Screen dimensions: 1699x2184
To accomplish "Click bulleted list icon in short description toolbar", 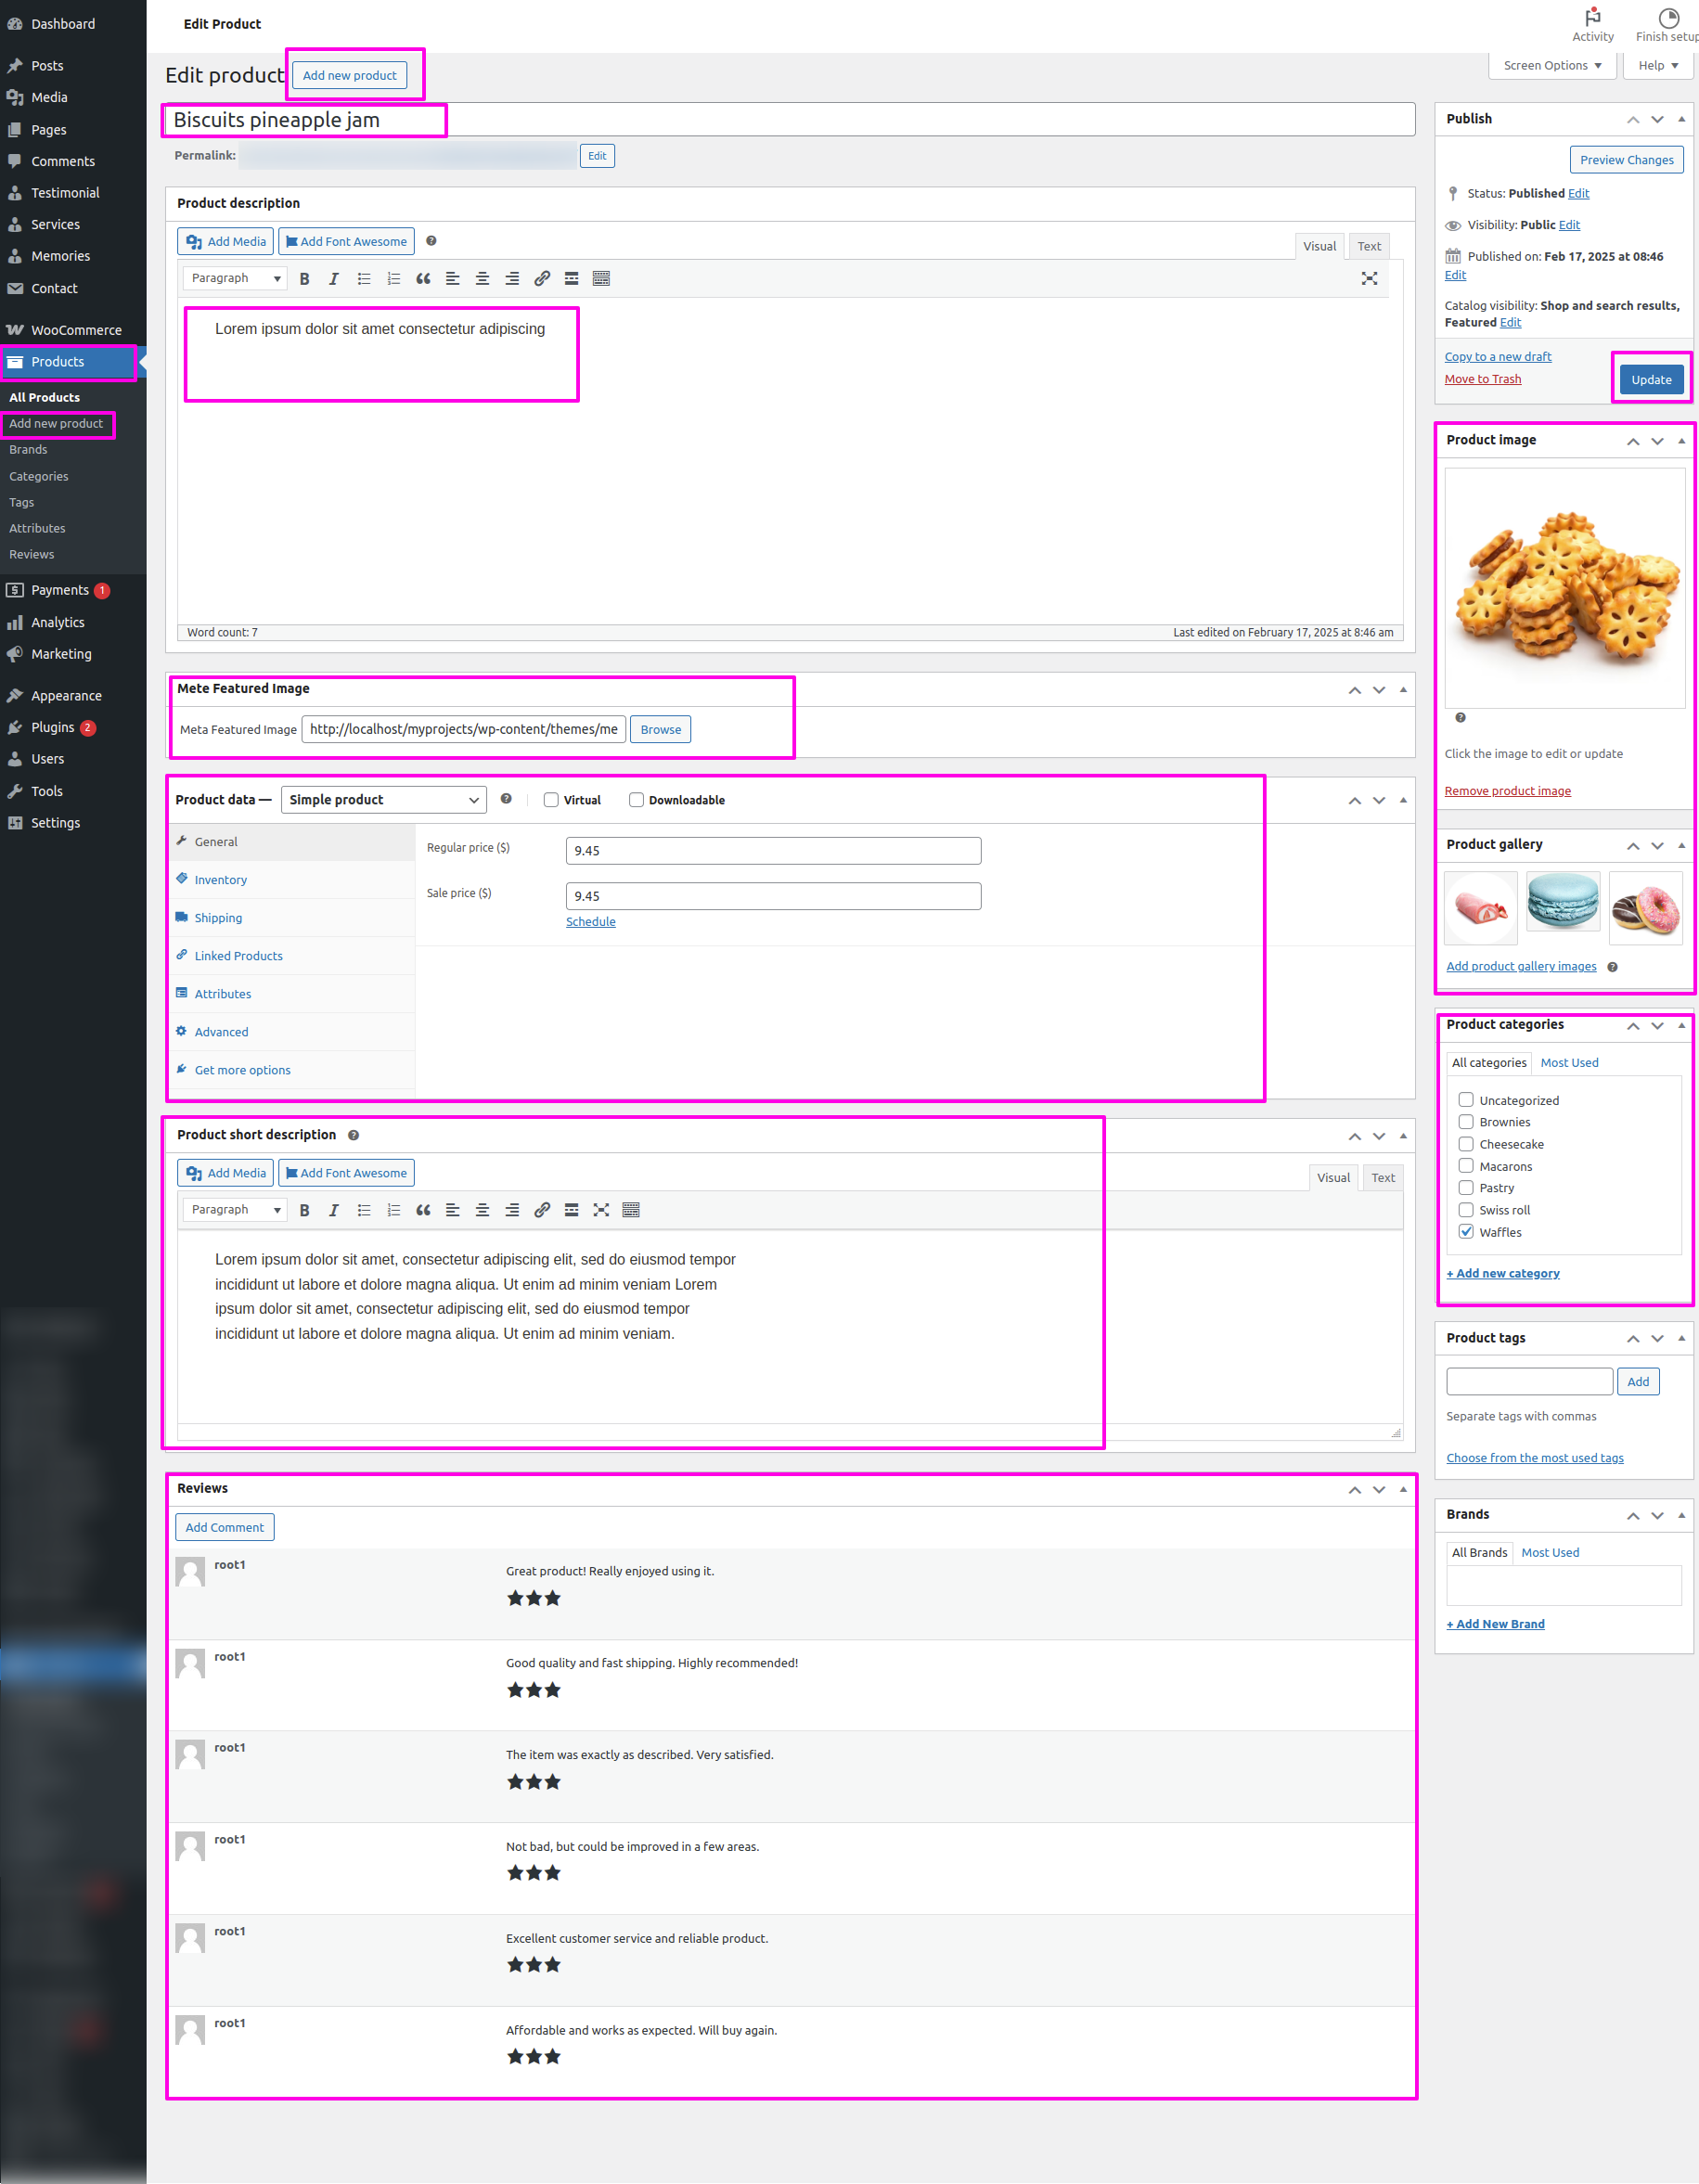I will (x=364, y=1210).
